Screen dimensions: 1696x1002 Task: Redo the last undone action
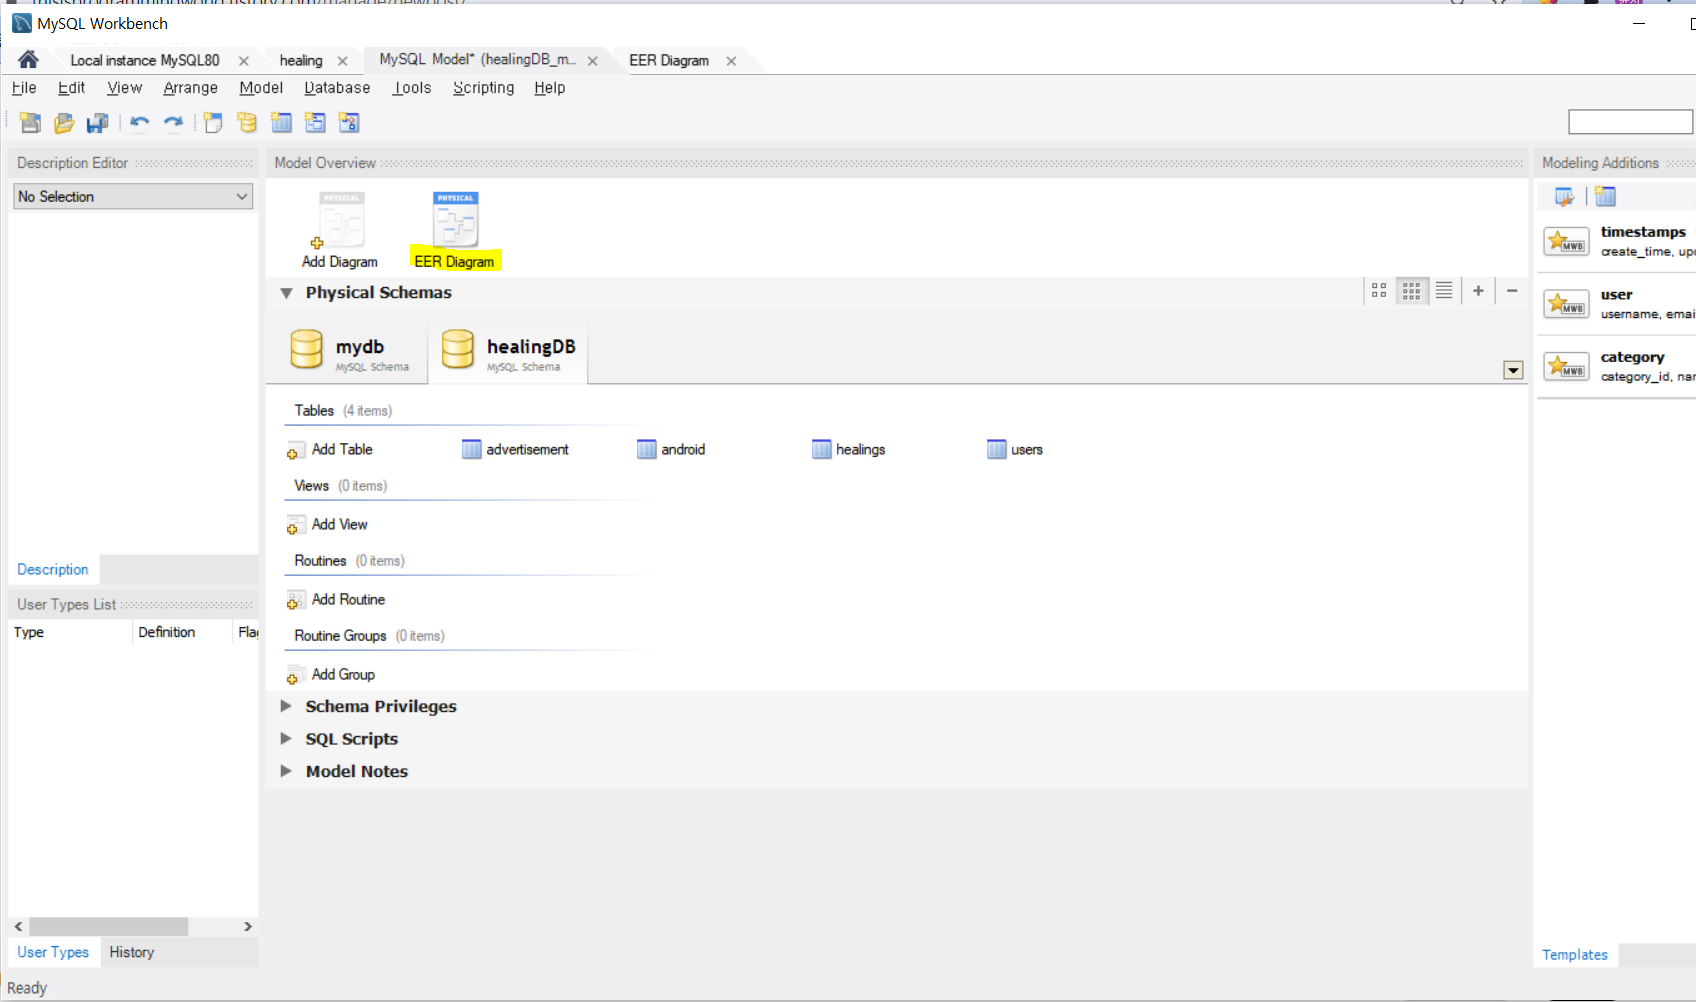(173, 122)
